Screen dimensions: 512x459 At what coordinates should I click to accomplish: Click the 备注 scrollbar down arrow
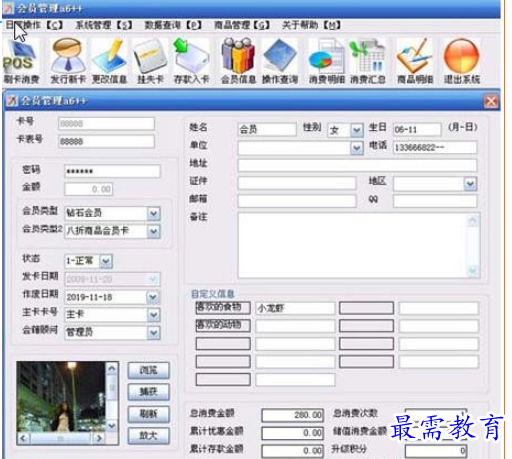coord(473,270)
